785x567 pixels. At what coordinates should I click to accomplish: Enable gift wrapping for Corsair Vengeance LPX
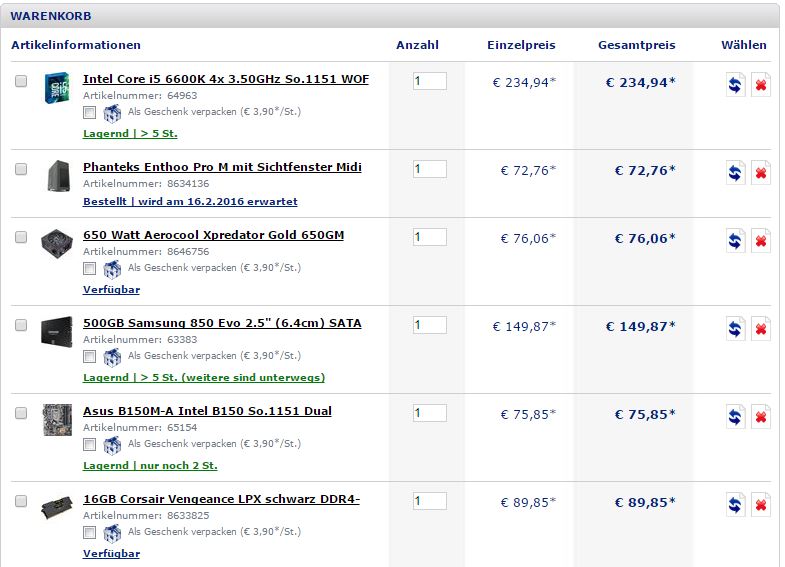click(90, 533)
